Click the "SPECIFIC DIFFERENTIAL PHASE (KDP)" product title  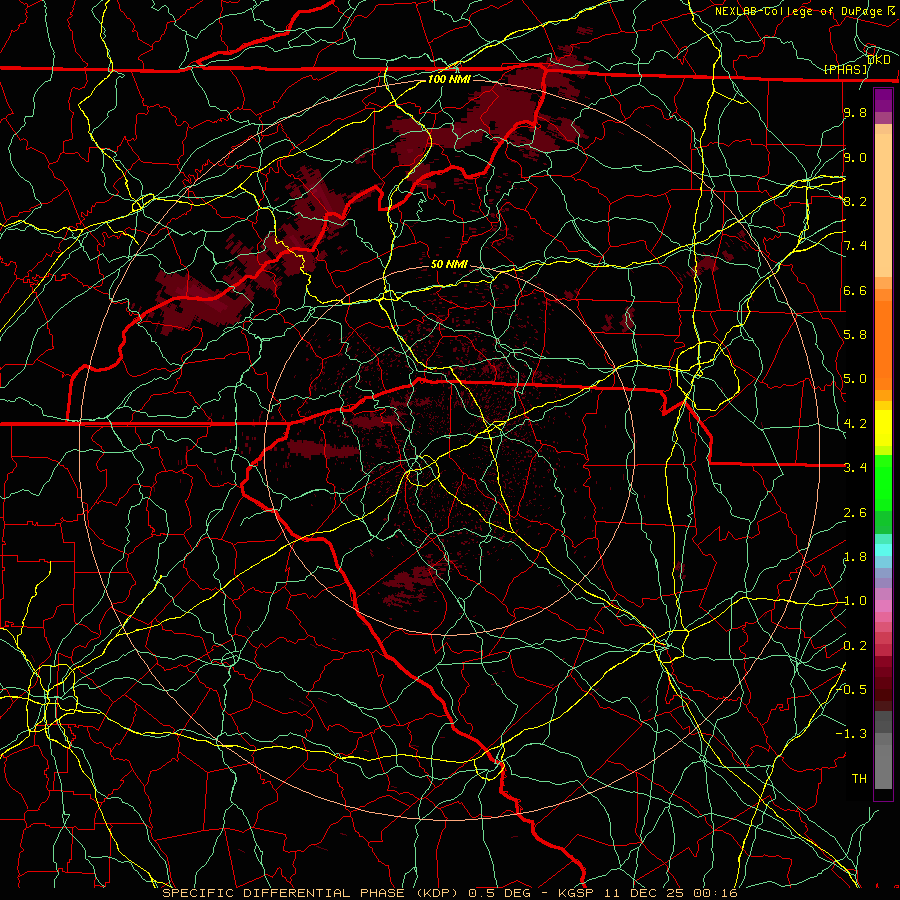click(x=310, y=893)
